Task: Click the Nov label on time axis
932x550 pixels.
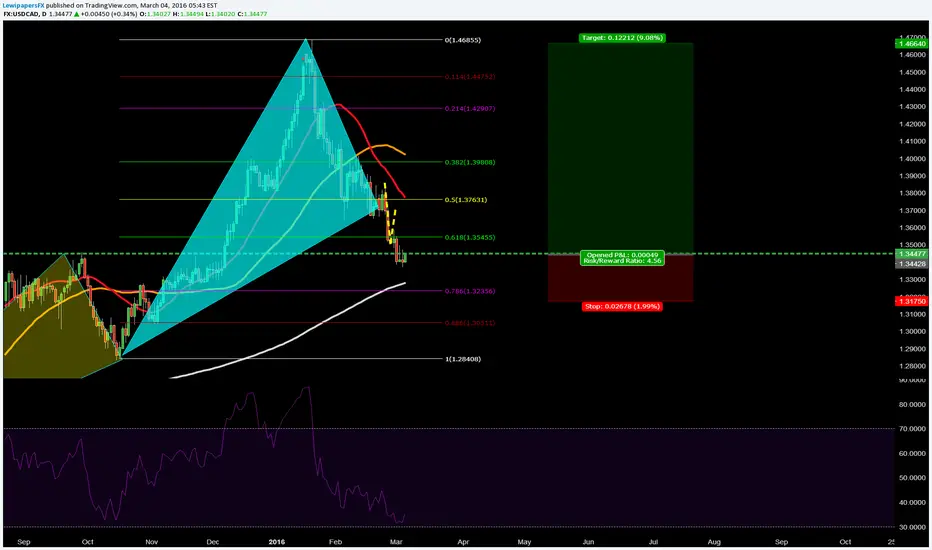Action: pos(152,542)
